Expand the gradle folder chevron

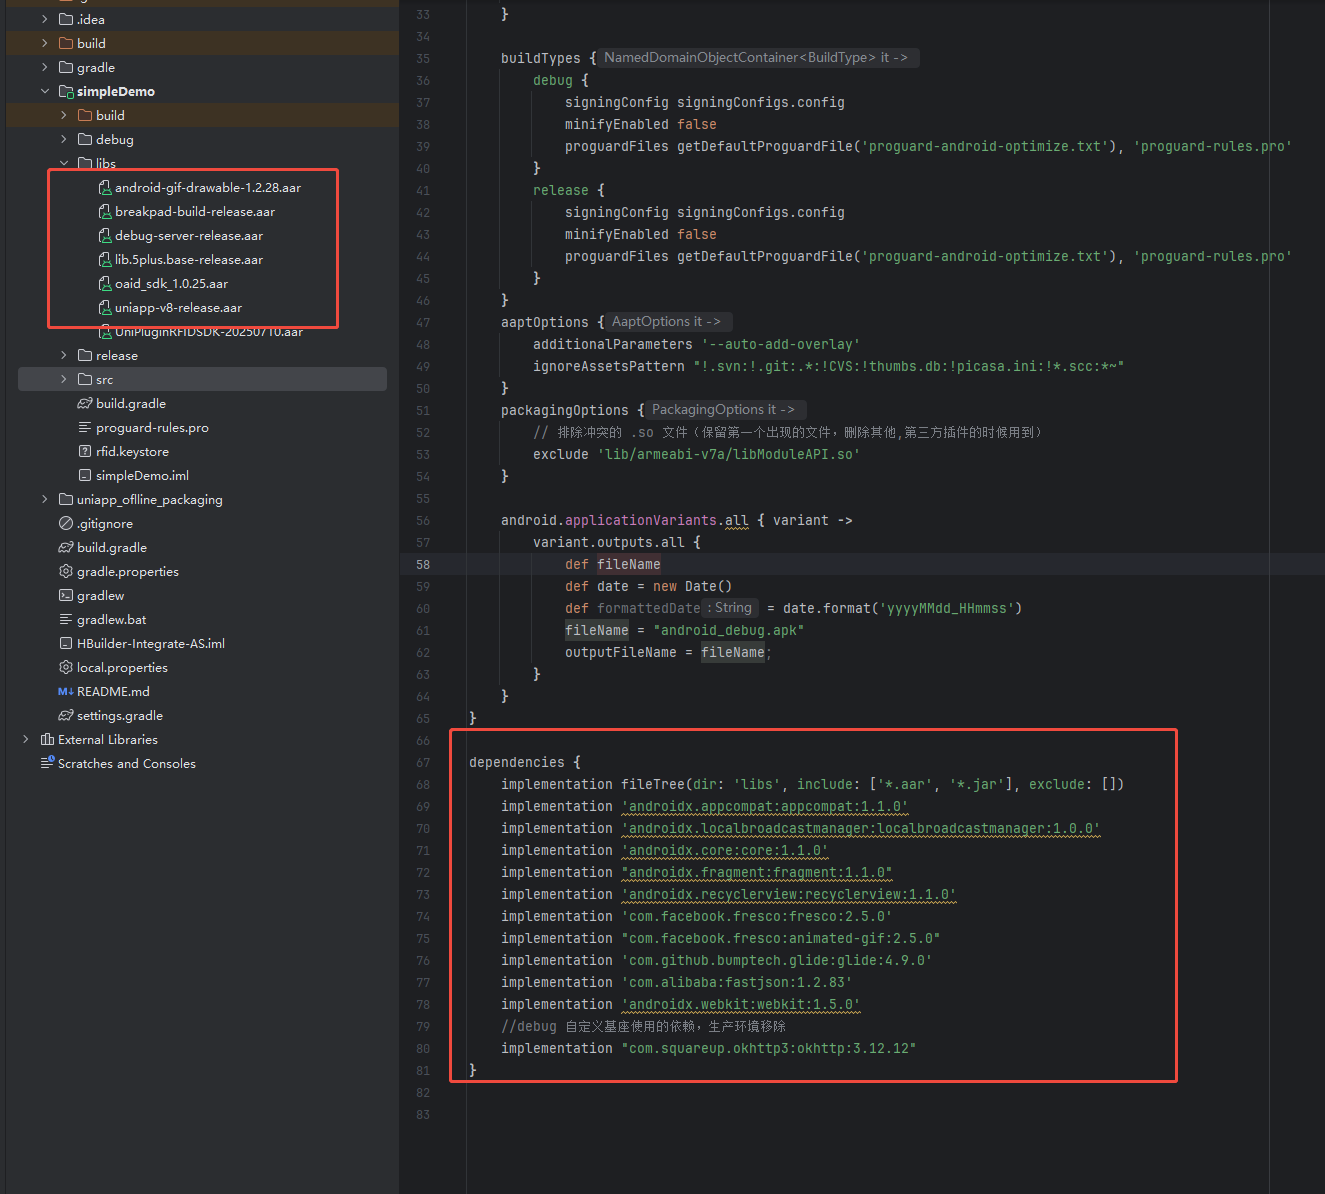point(44,67)
